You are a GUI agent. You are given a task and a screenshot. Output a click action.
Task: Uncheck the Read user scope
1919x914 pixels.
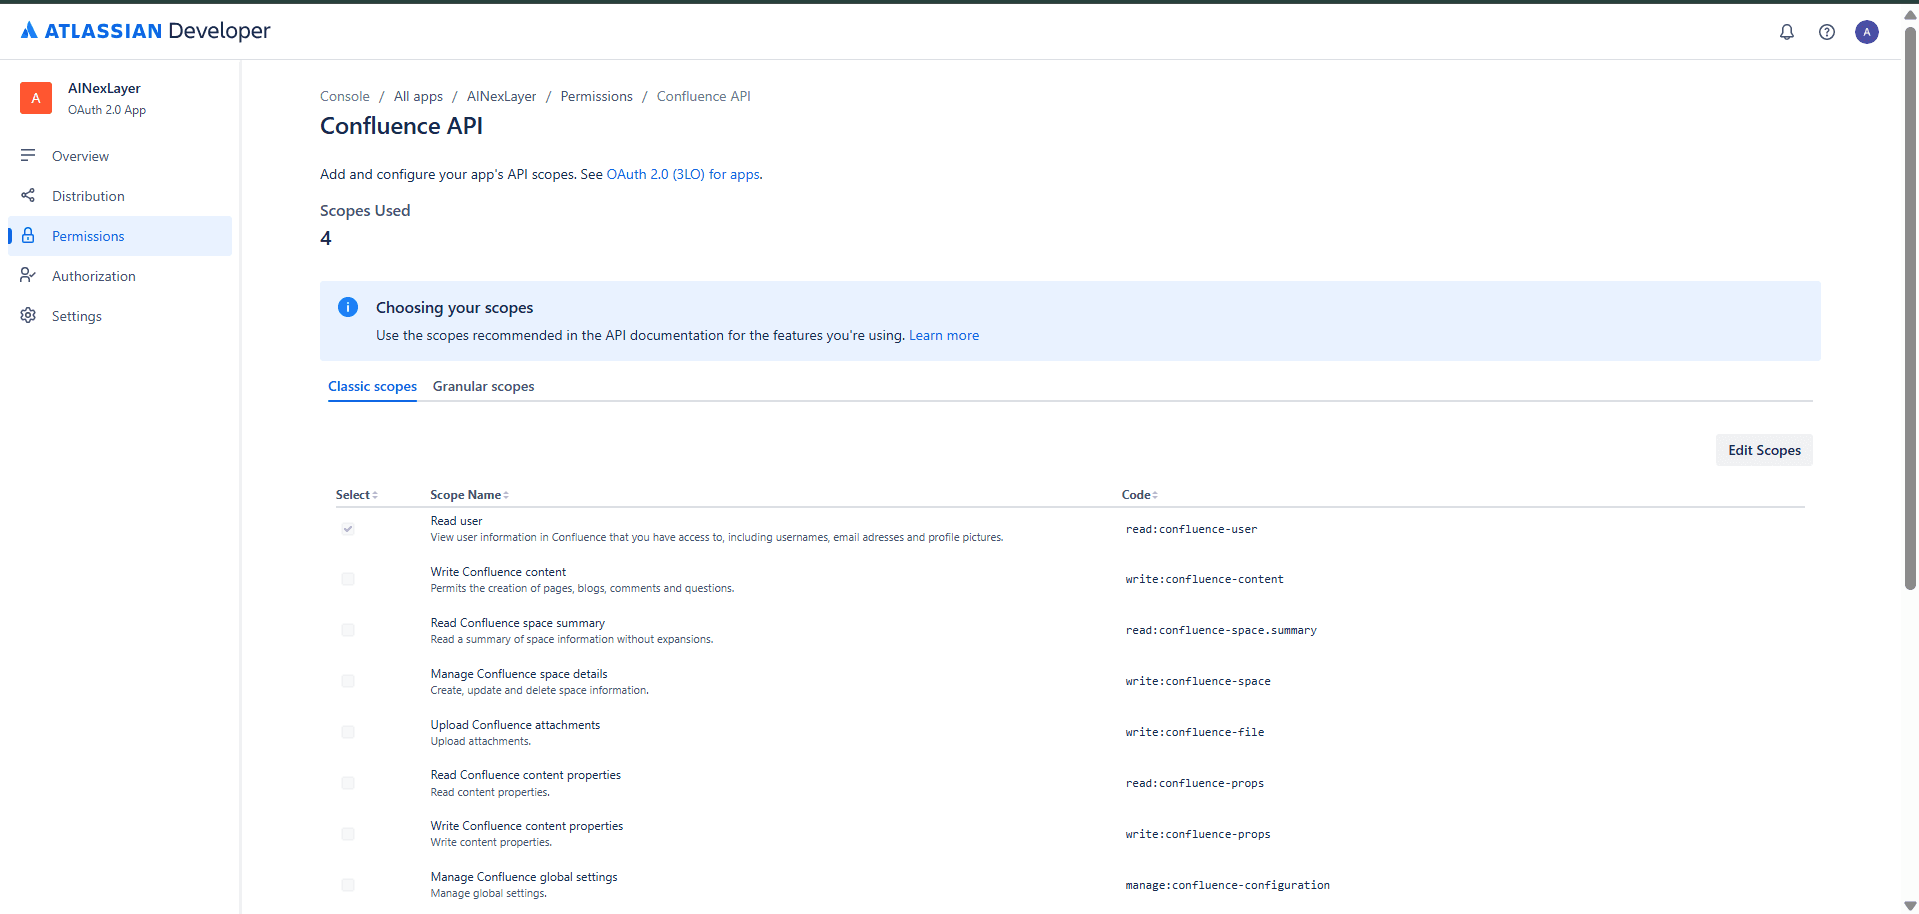point(348,529)
